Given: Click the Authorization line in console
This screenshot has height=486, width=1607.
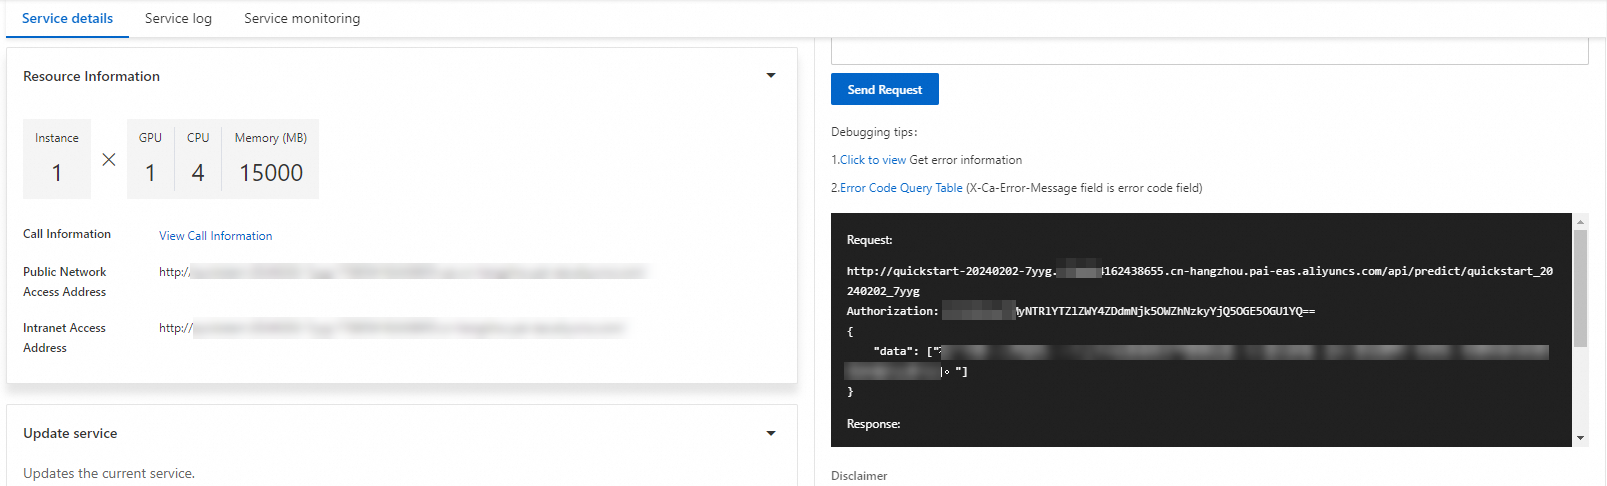Looking at the screenshot, I should [x=1080, y=311].
